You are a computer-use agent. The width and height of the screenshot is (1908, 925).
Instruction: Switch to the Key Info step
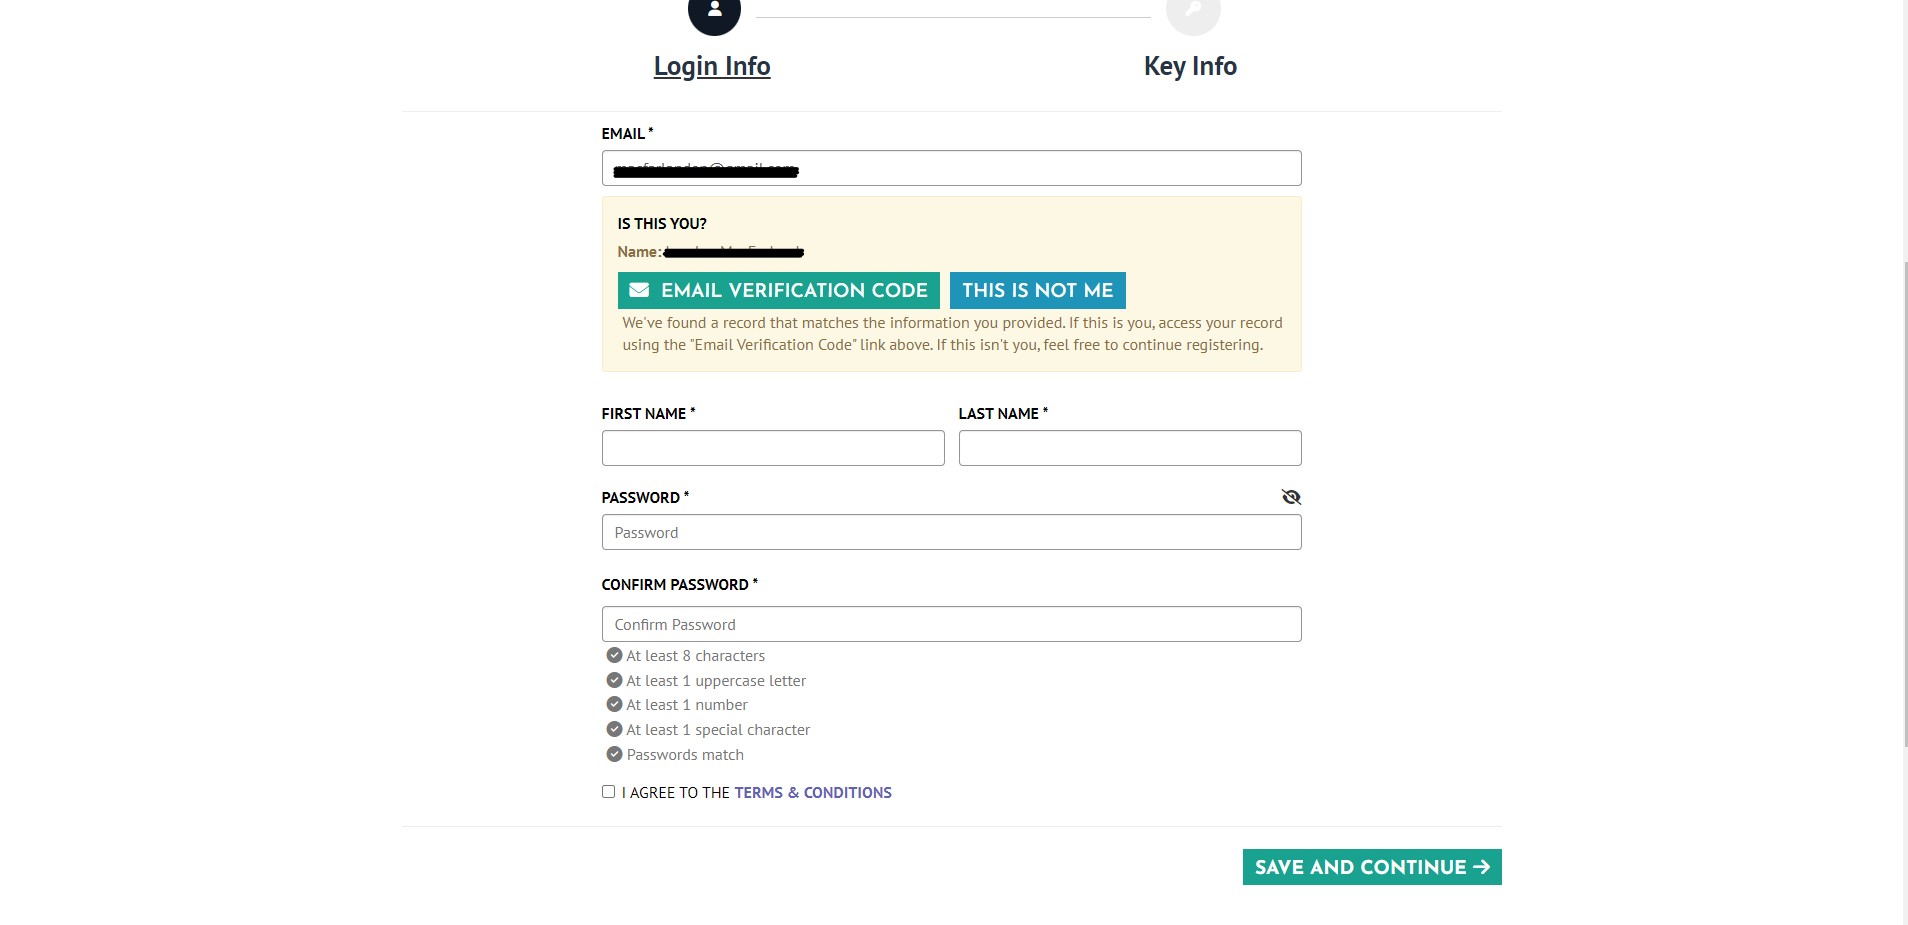[1190, 66]
